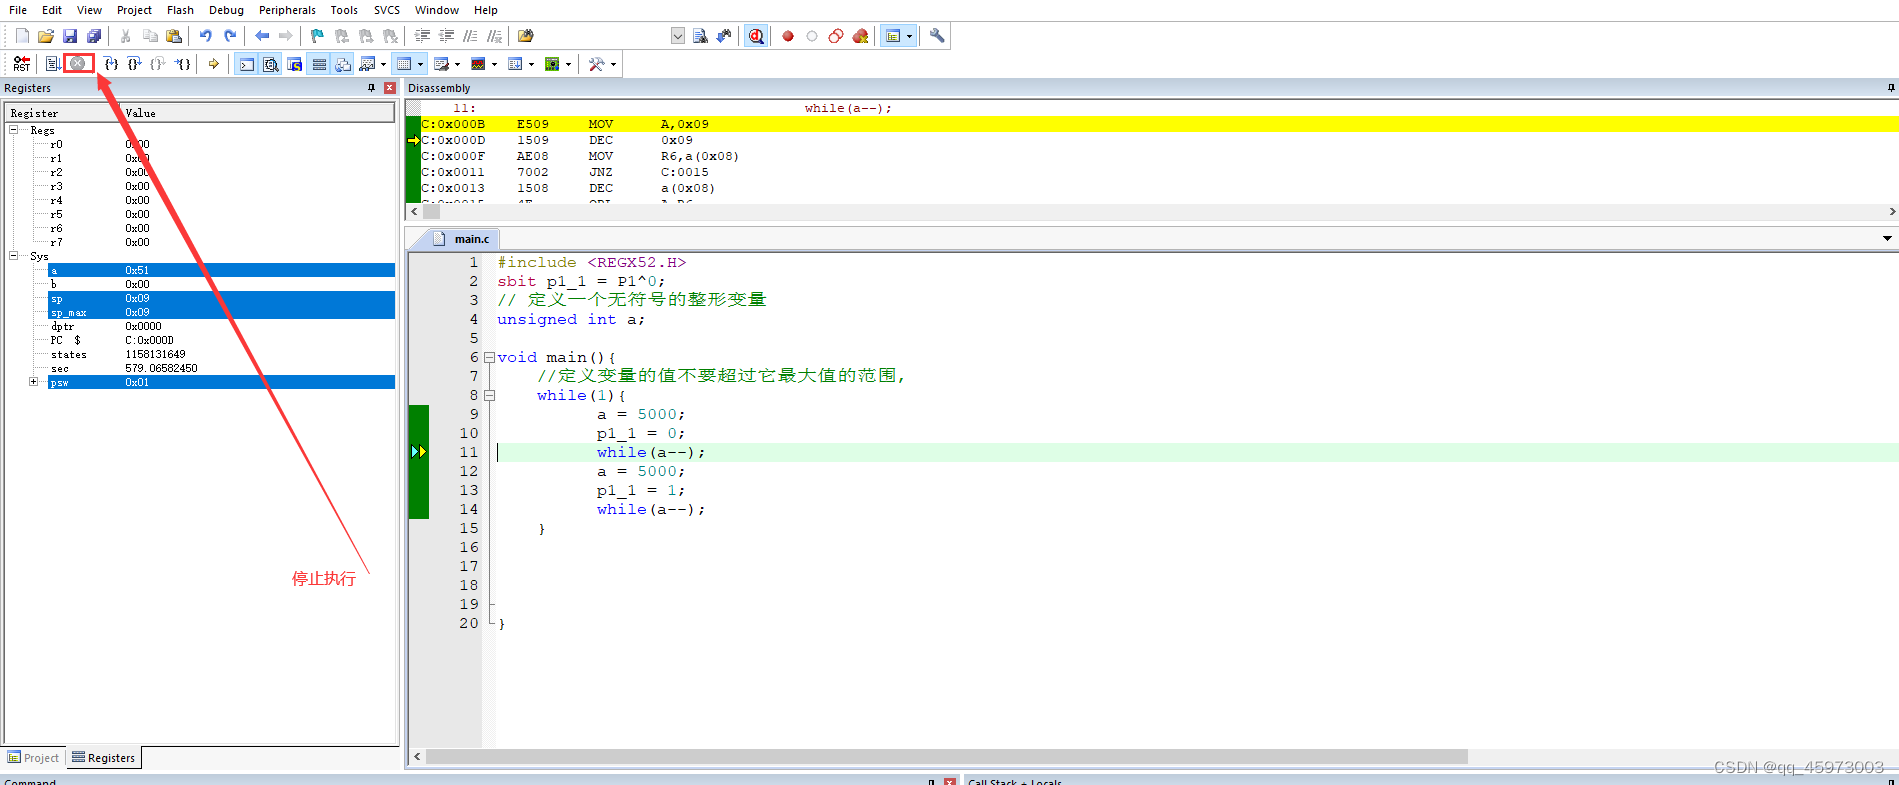The height and width of the screenshot is (785, 1899).
Task: Open the Window layout dropdown arrow
Action: pyautogui.click(x=909, y=36)
